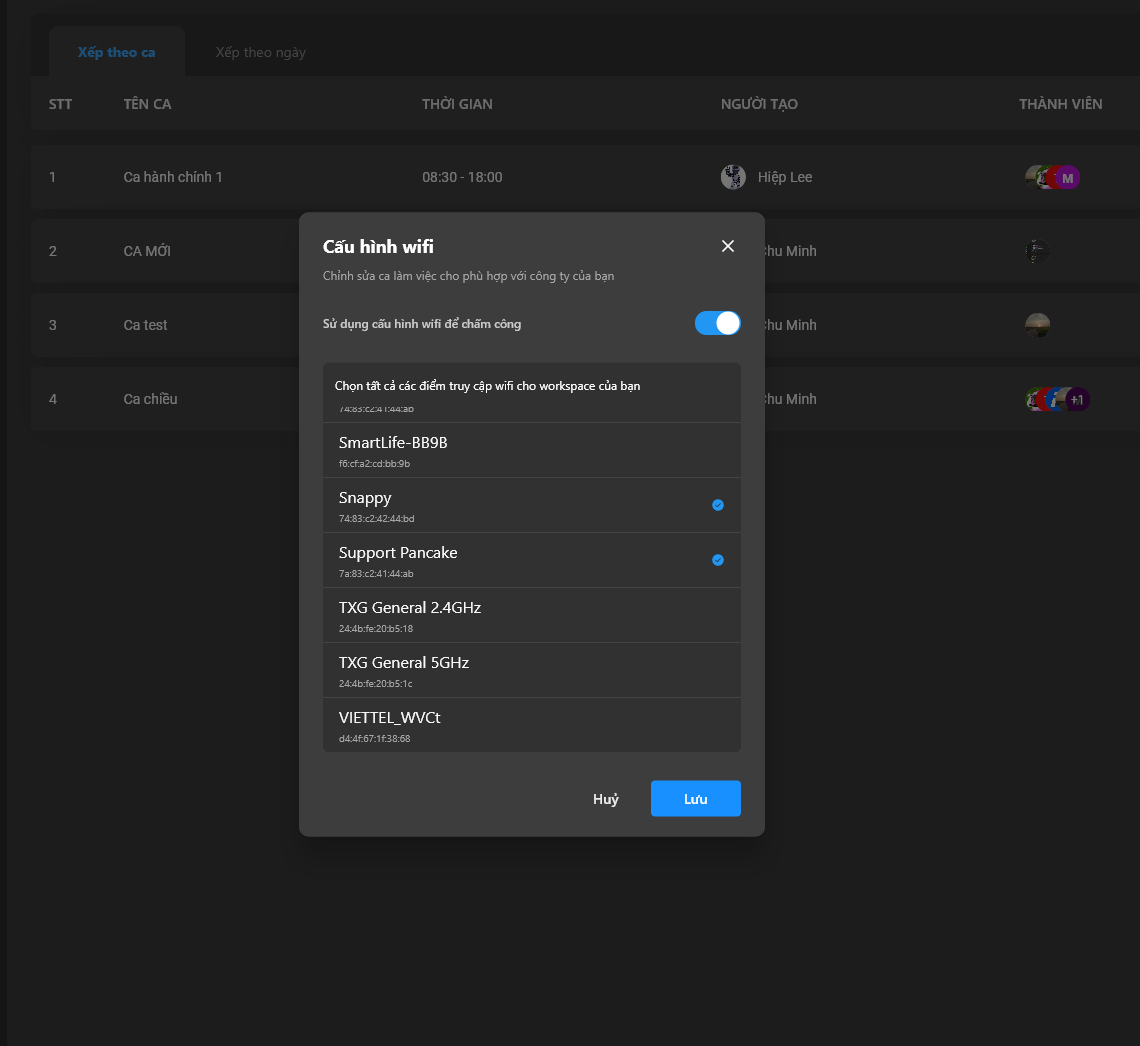Select VIETTEL_WVCt wifi access point
Viewport: 1140px width, 1046px height.
(530, 725)
